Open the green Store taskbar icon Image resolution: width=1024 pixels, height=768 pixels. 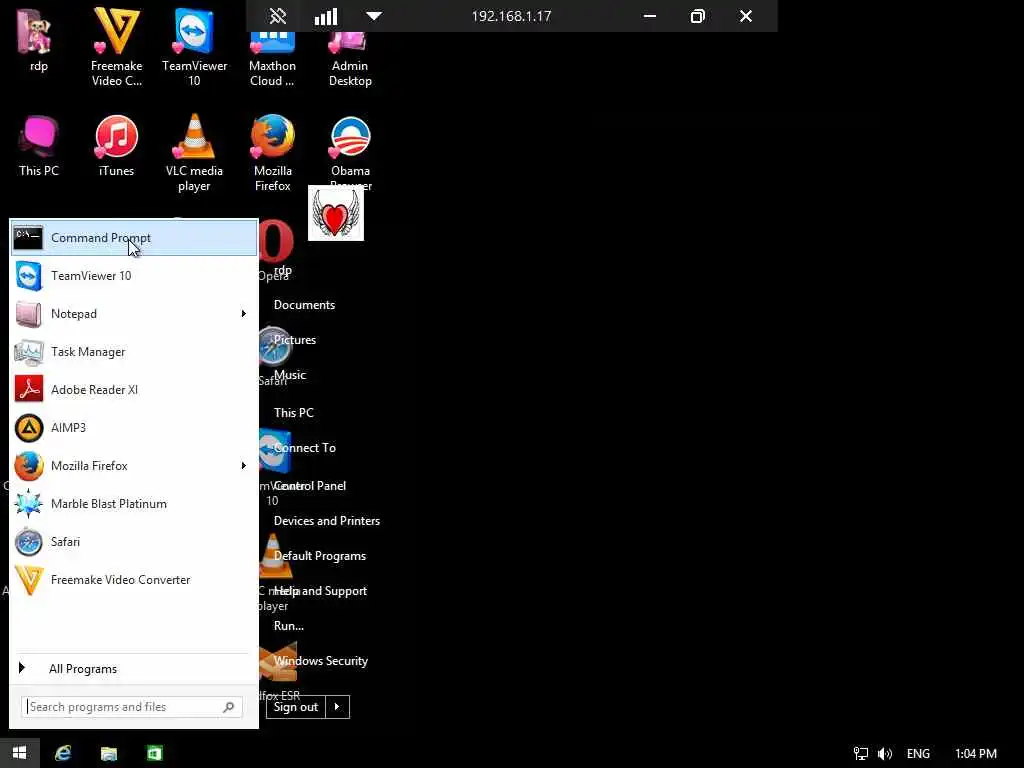click(154, 753)
